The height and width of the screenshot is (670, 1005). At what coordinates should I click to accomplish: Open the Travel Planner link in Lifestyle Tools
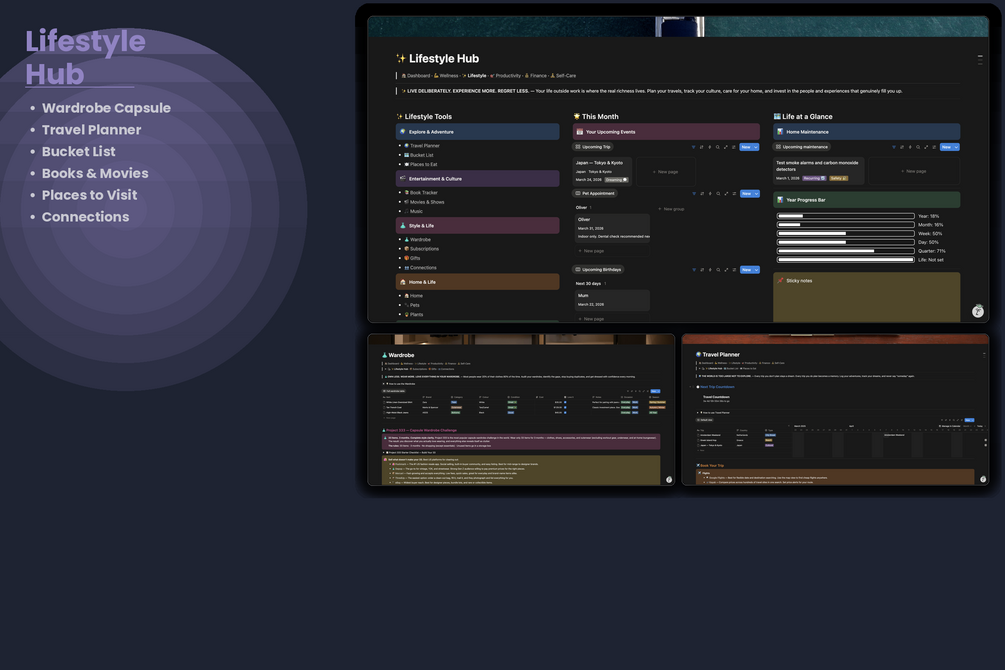(422, 146)
